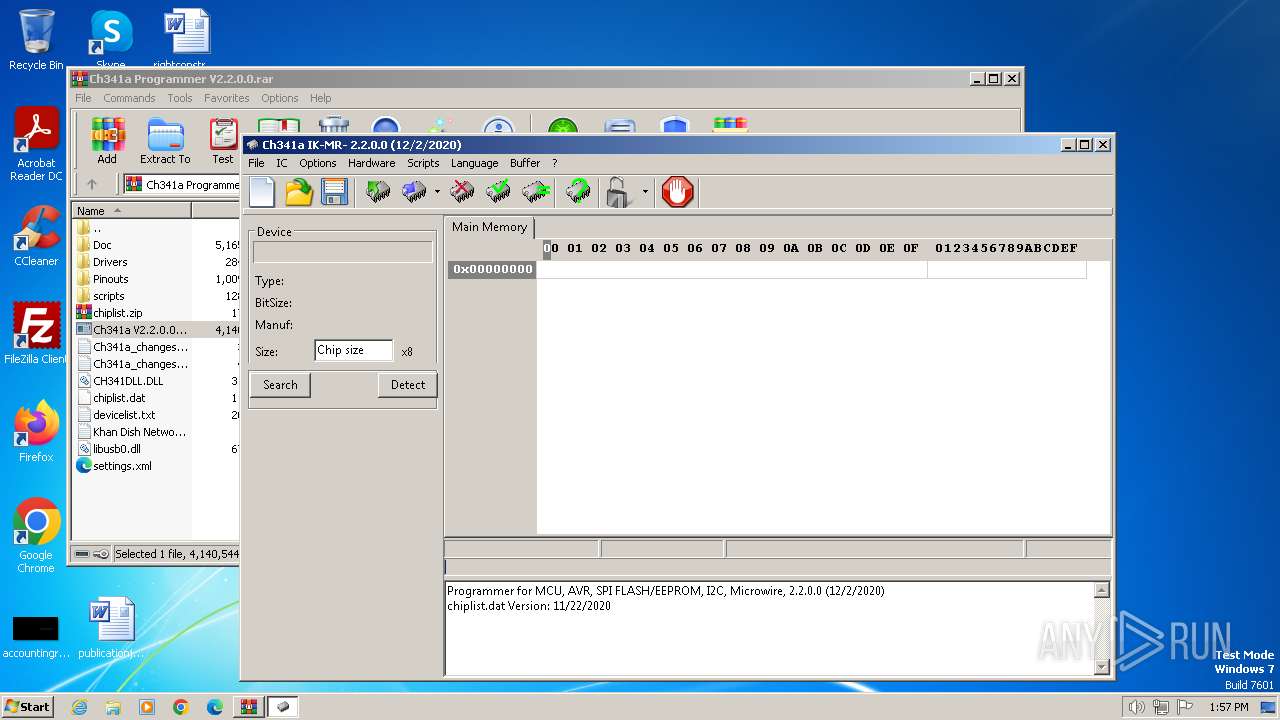Click WinRAR's Extract To icon
Screen dimensions: 1280x720
(x=165, y=141)
